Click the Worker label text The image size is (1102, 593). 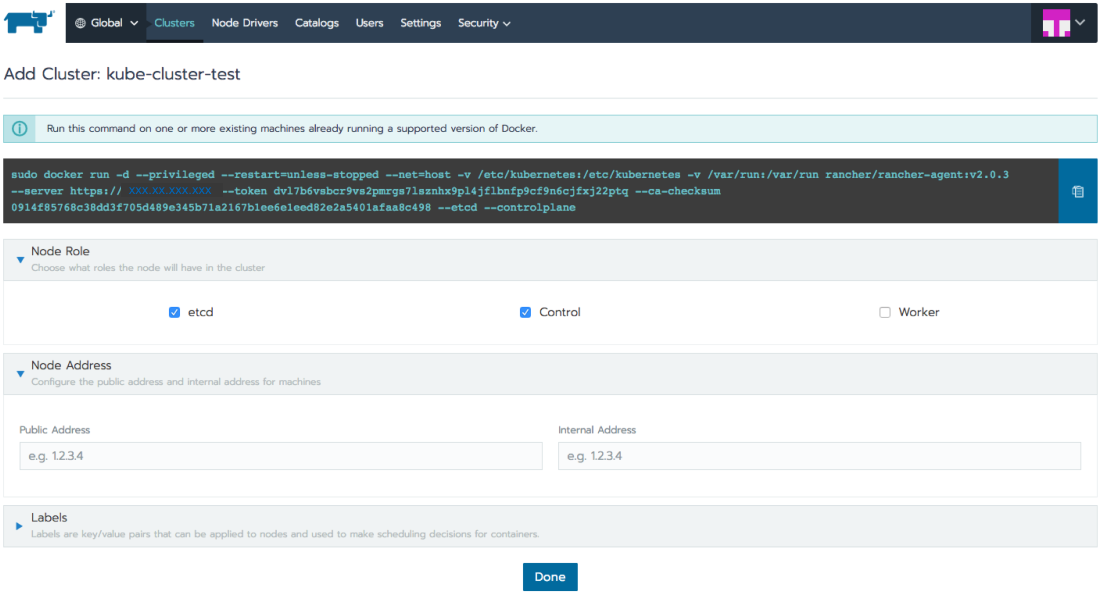pyautogui.click(x=919, y=312)
